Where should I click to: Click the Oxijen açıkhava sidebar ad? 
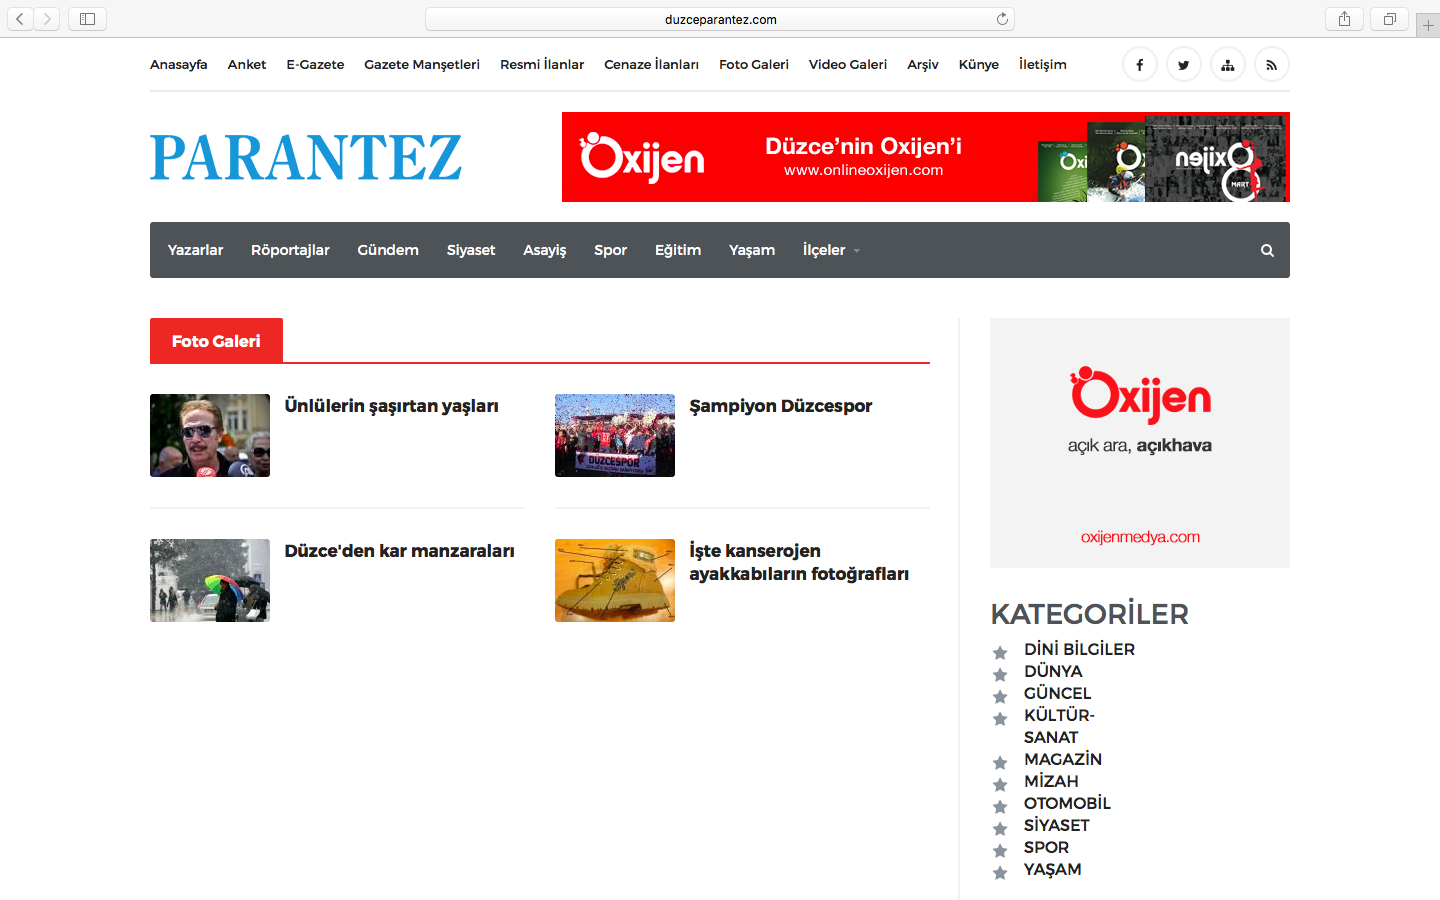(1140, 443)
